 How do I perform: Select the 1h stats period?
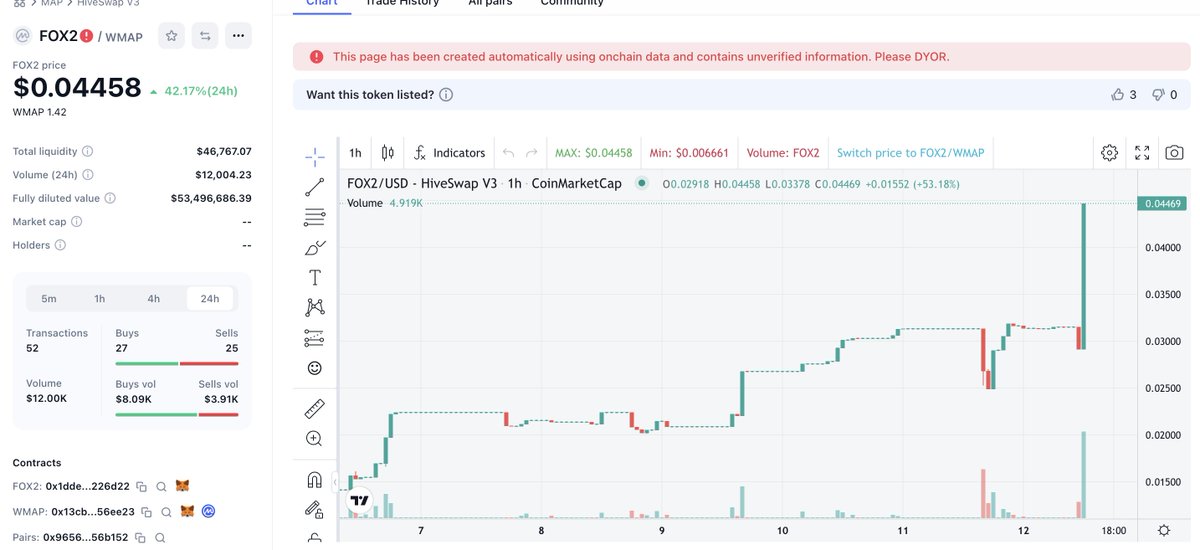pos(100,298)
